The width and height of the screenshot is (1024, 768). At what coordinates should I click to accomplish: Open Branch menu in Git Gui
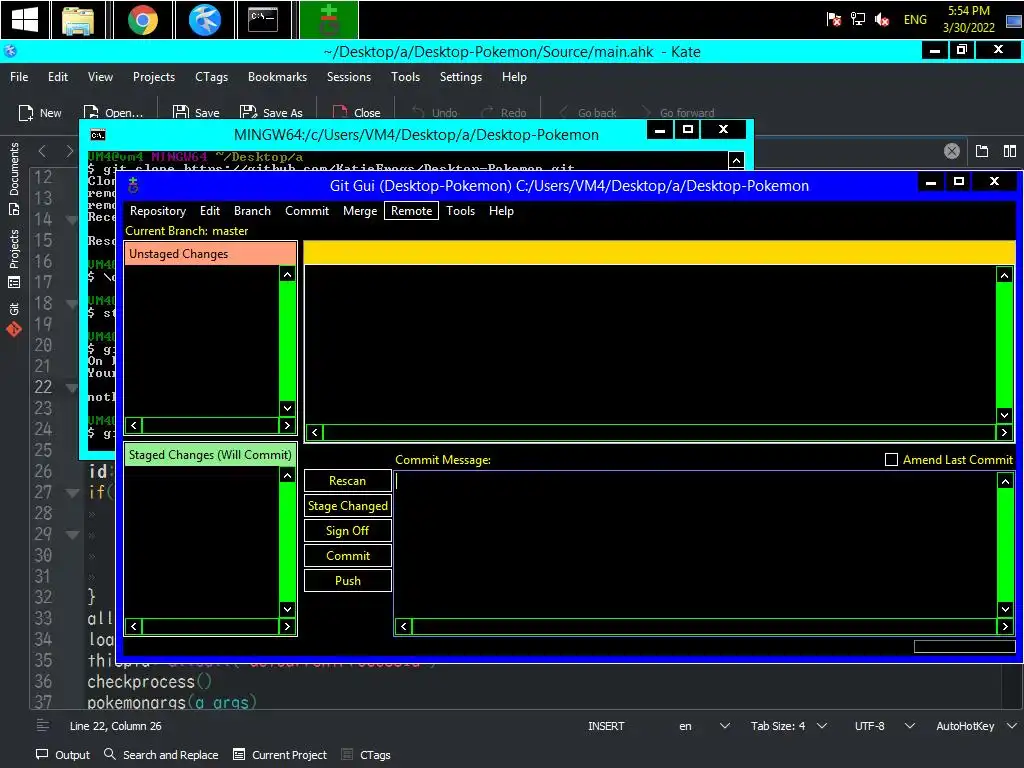pyautogui.click(x=252, y=211)
